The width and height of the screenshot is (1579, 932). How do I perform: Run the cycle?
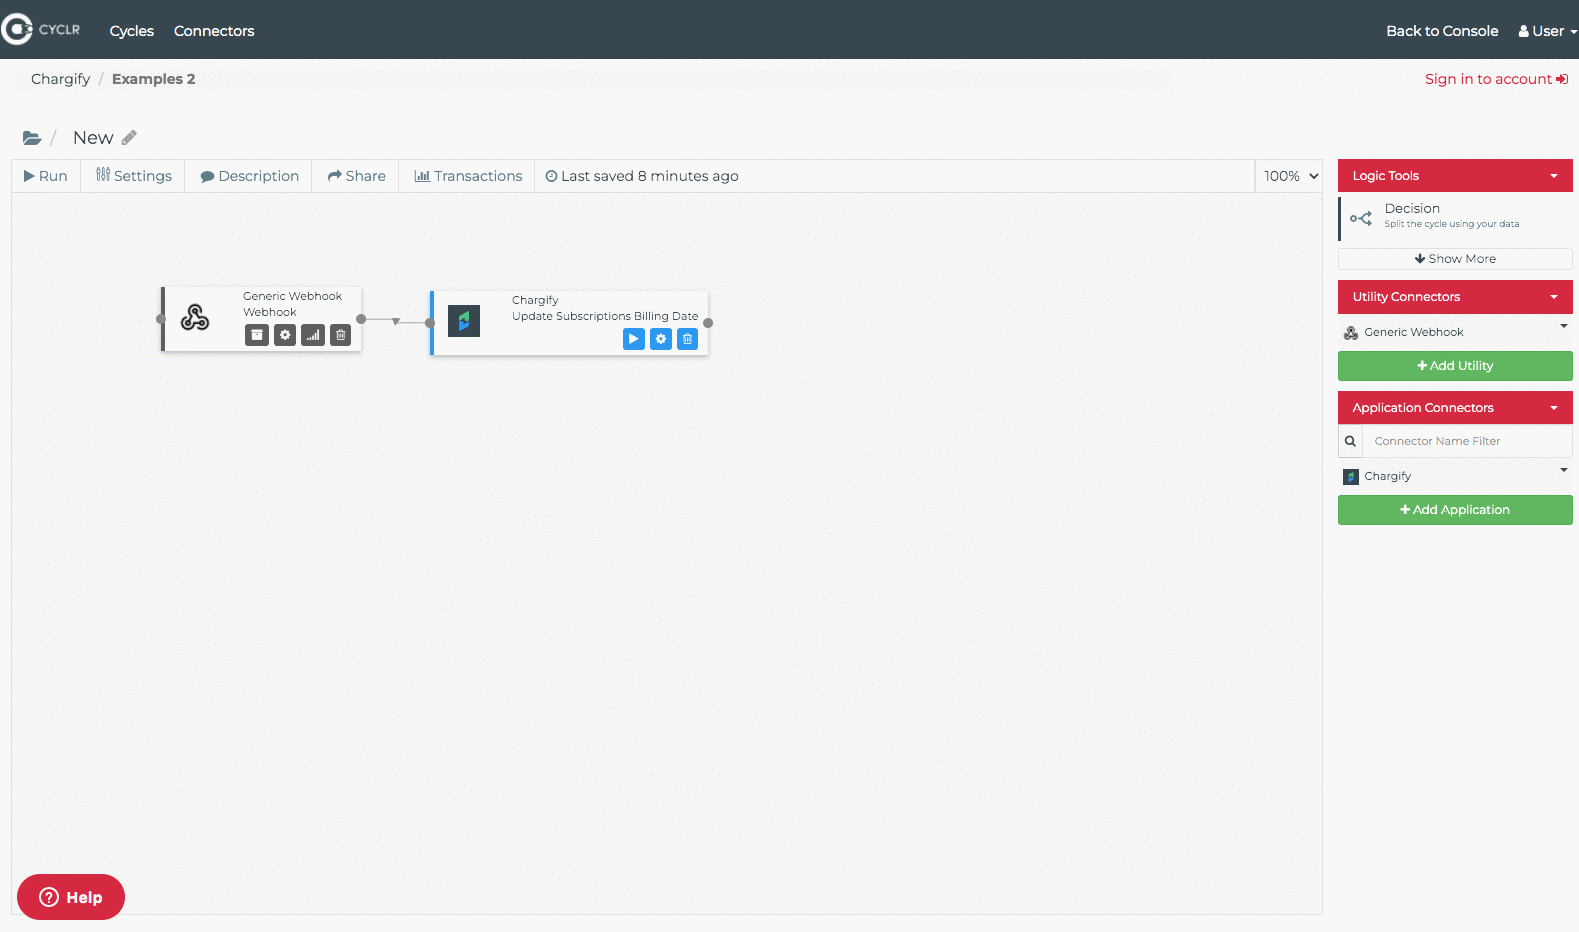coord(46,176)
